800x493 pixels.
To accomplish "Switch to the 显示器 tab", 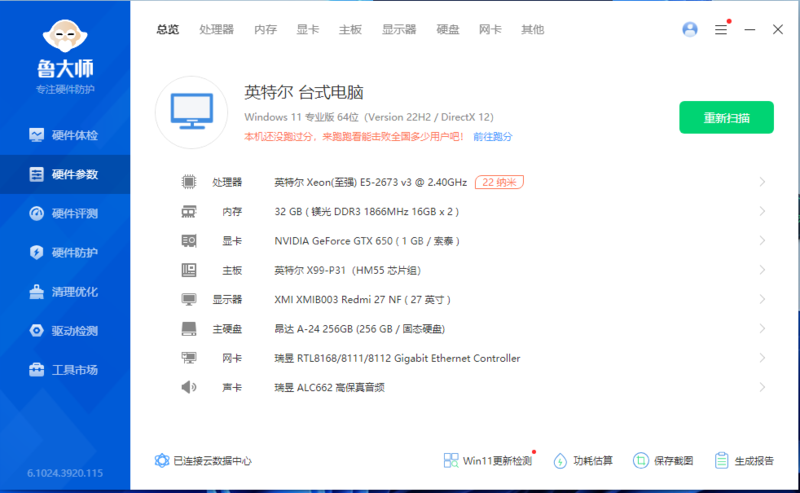I will 399,30.
